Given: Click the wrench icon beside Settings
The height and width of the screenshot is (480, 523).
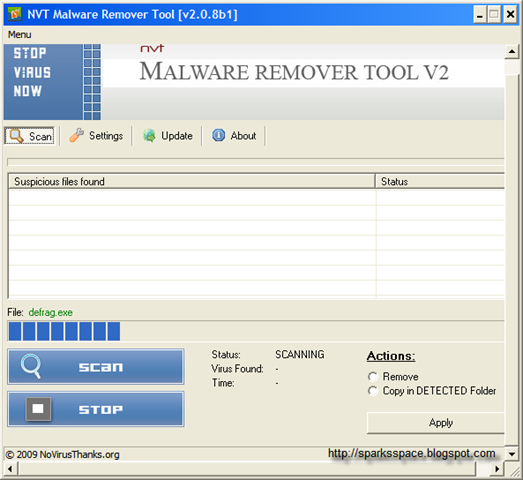Looking at the screenshot, I should click(x=76, y=135).
